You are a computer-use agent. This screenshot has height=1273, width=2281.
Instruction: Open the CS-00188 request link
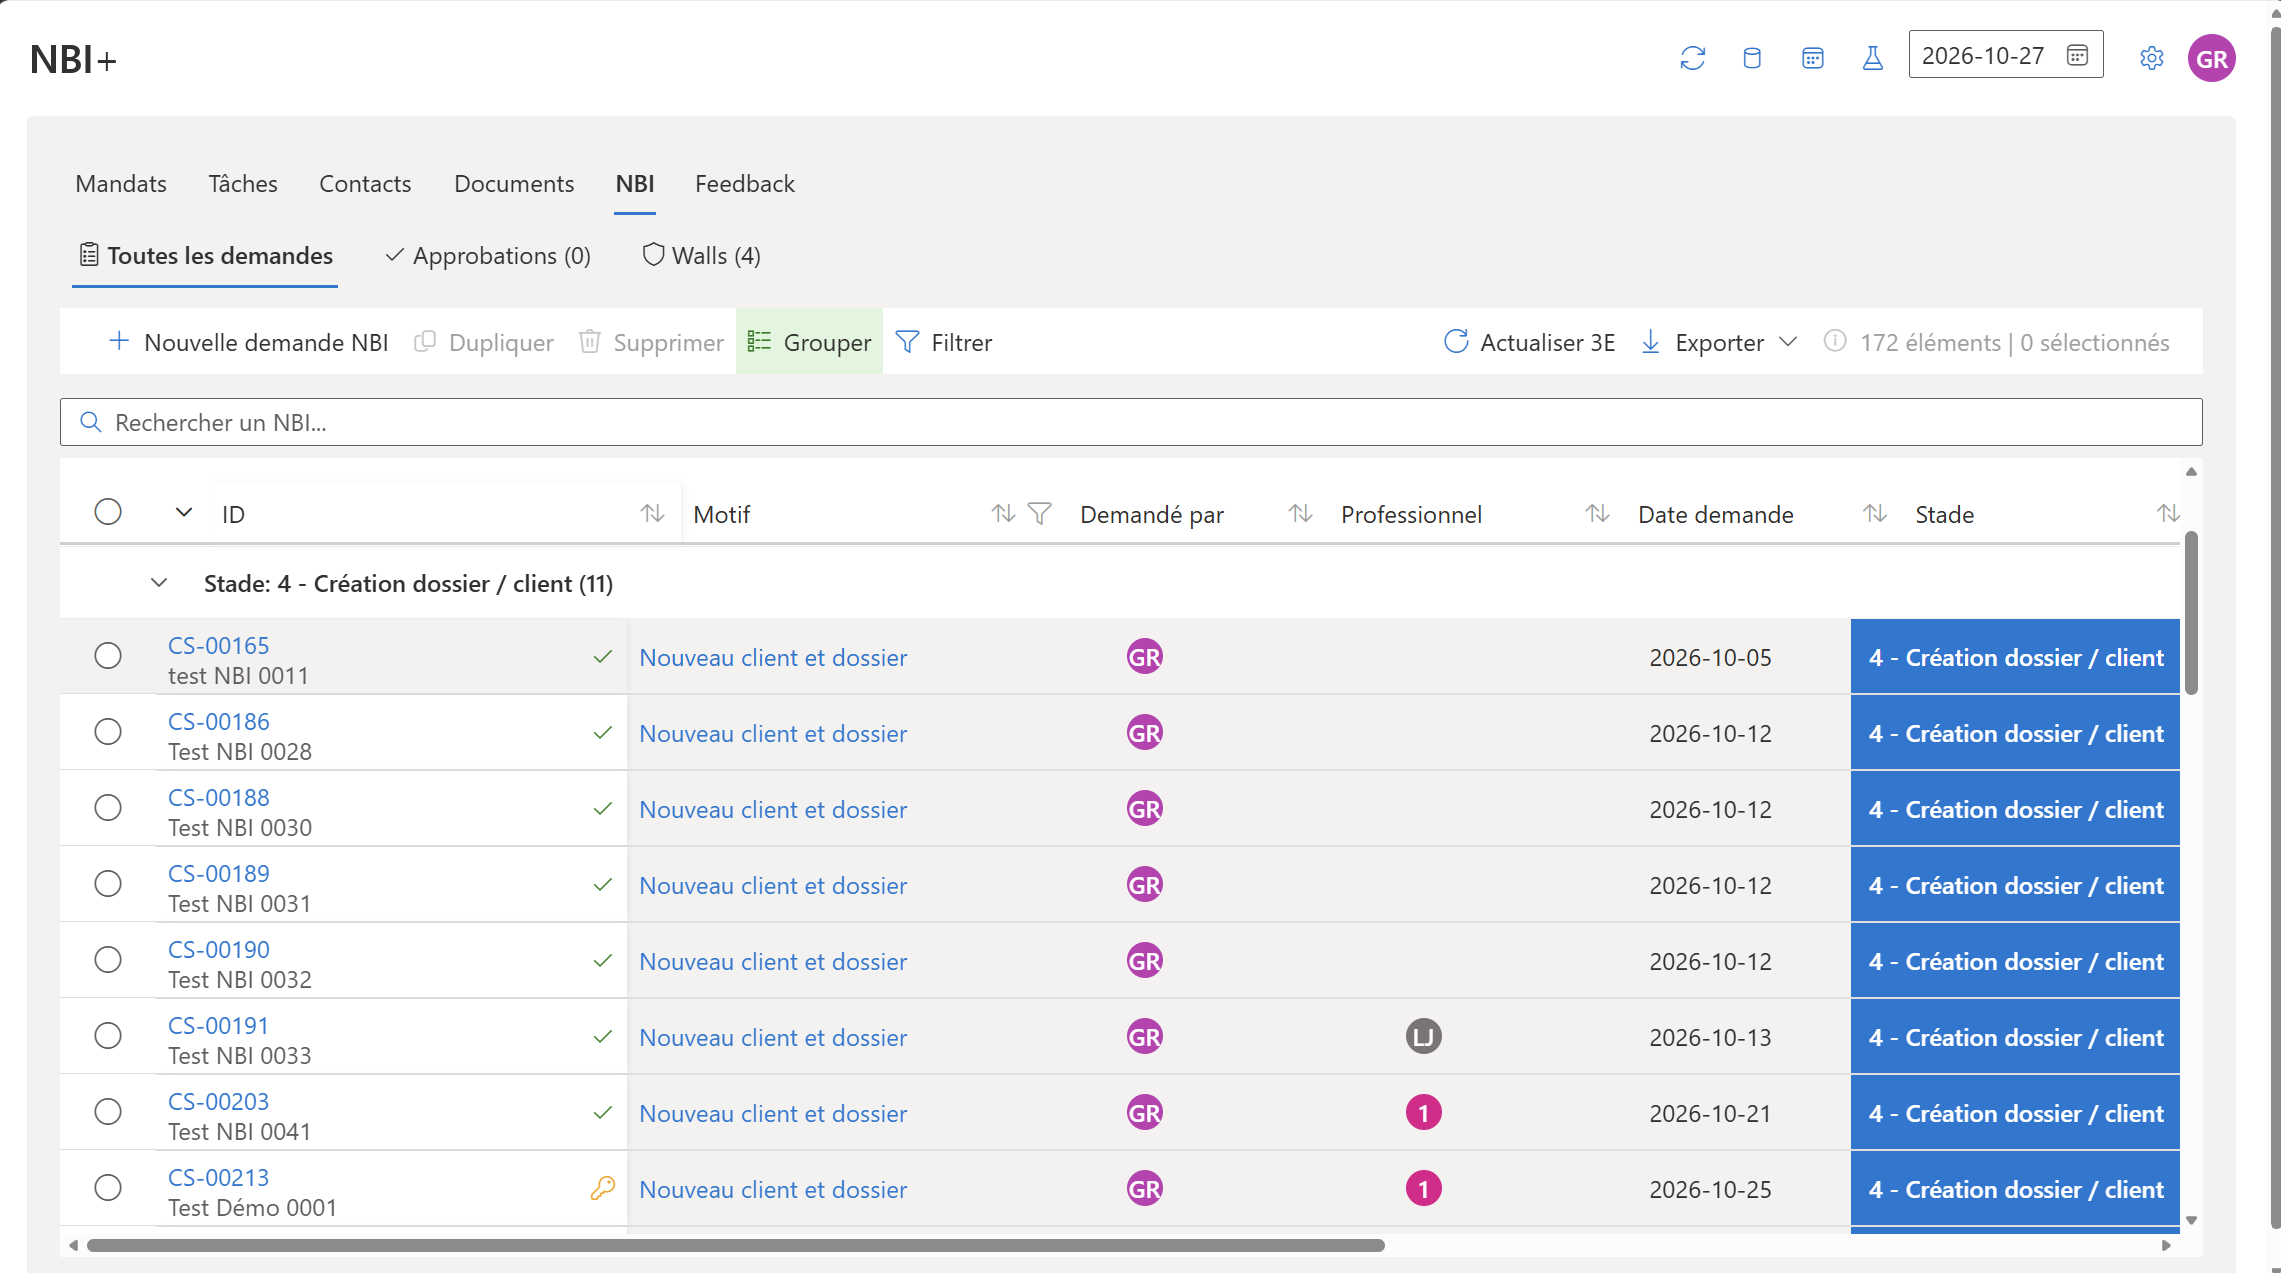pos(219,797)
